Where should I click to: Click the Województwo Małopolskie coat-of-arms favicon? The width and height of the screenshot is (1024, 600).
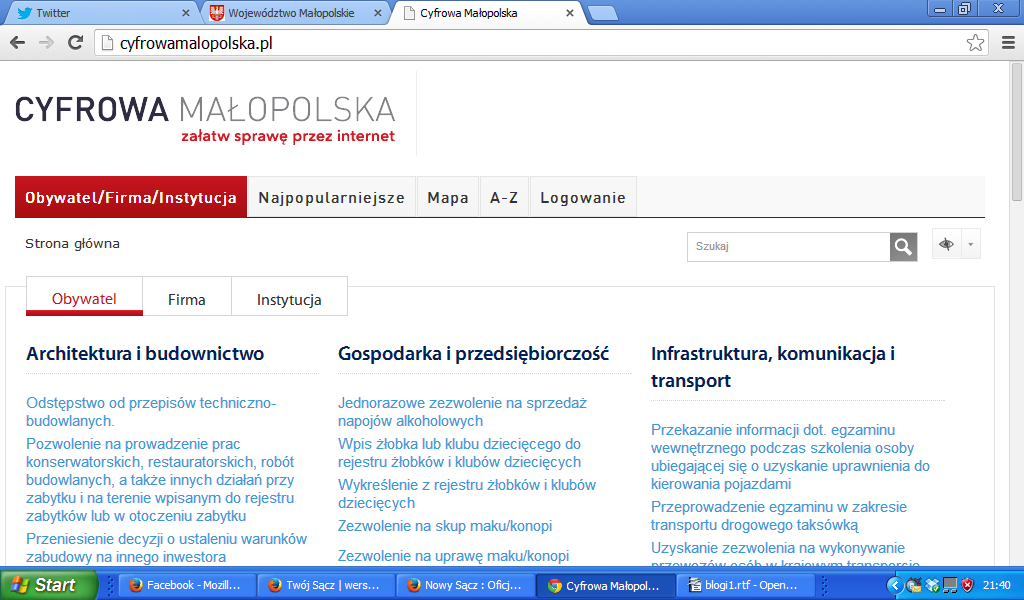(x=217, y=13)
